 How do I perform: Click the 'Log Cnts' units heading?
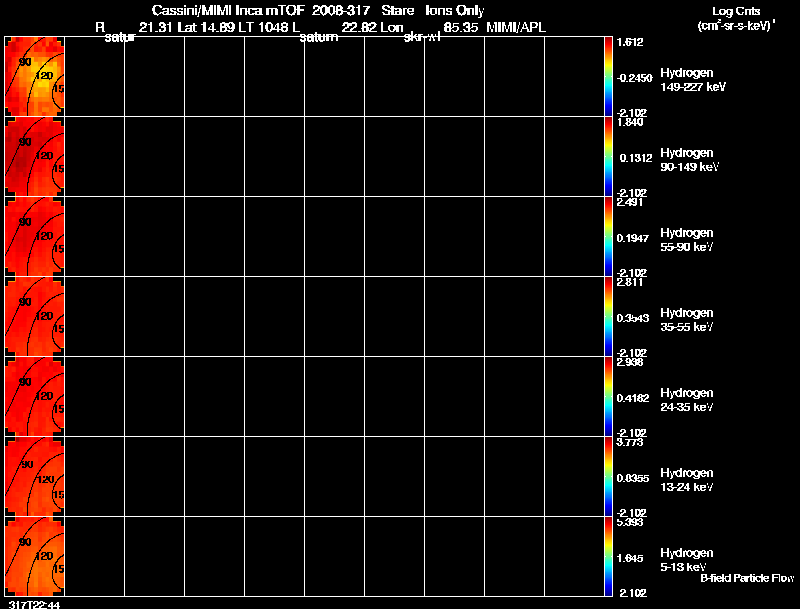pos(736,12)
